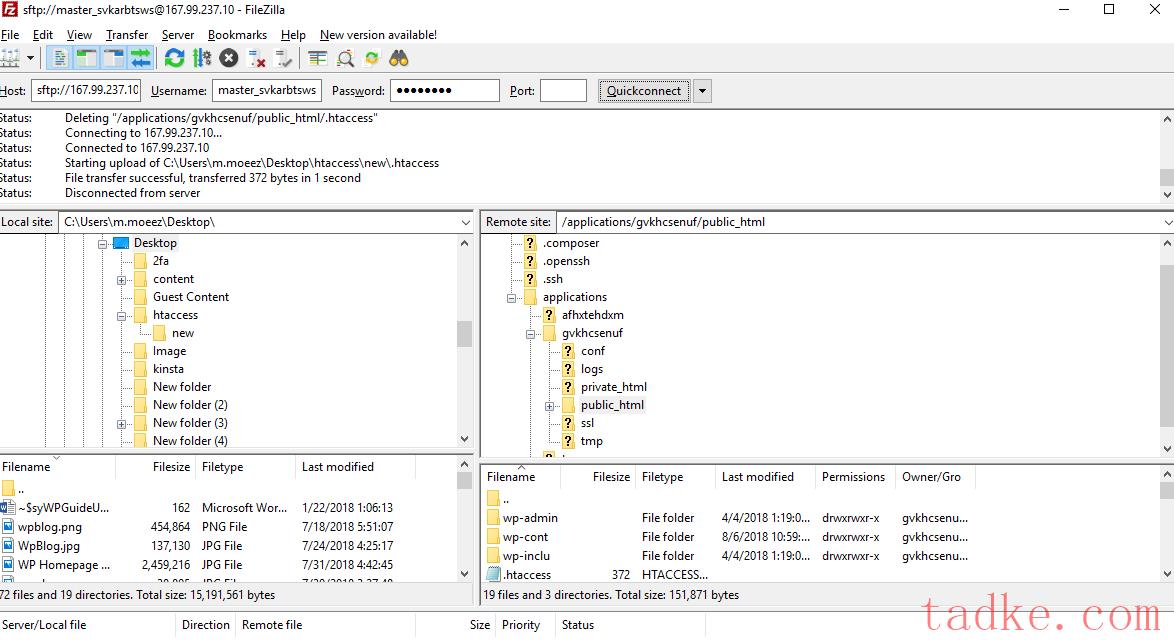Toggle directory comparison
This screenshot has height=643, width=1174.
345,58
